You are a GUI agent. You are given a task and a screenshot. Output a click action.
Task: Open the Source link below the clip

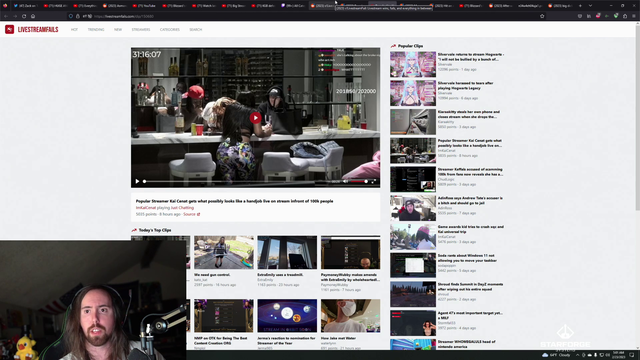(189, 214)
